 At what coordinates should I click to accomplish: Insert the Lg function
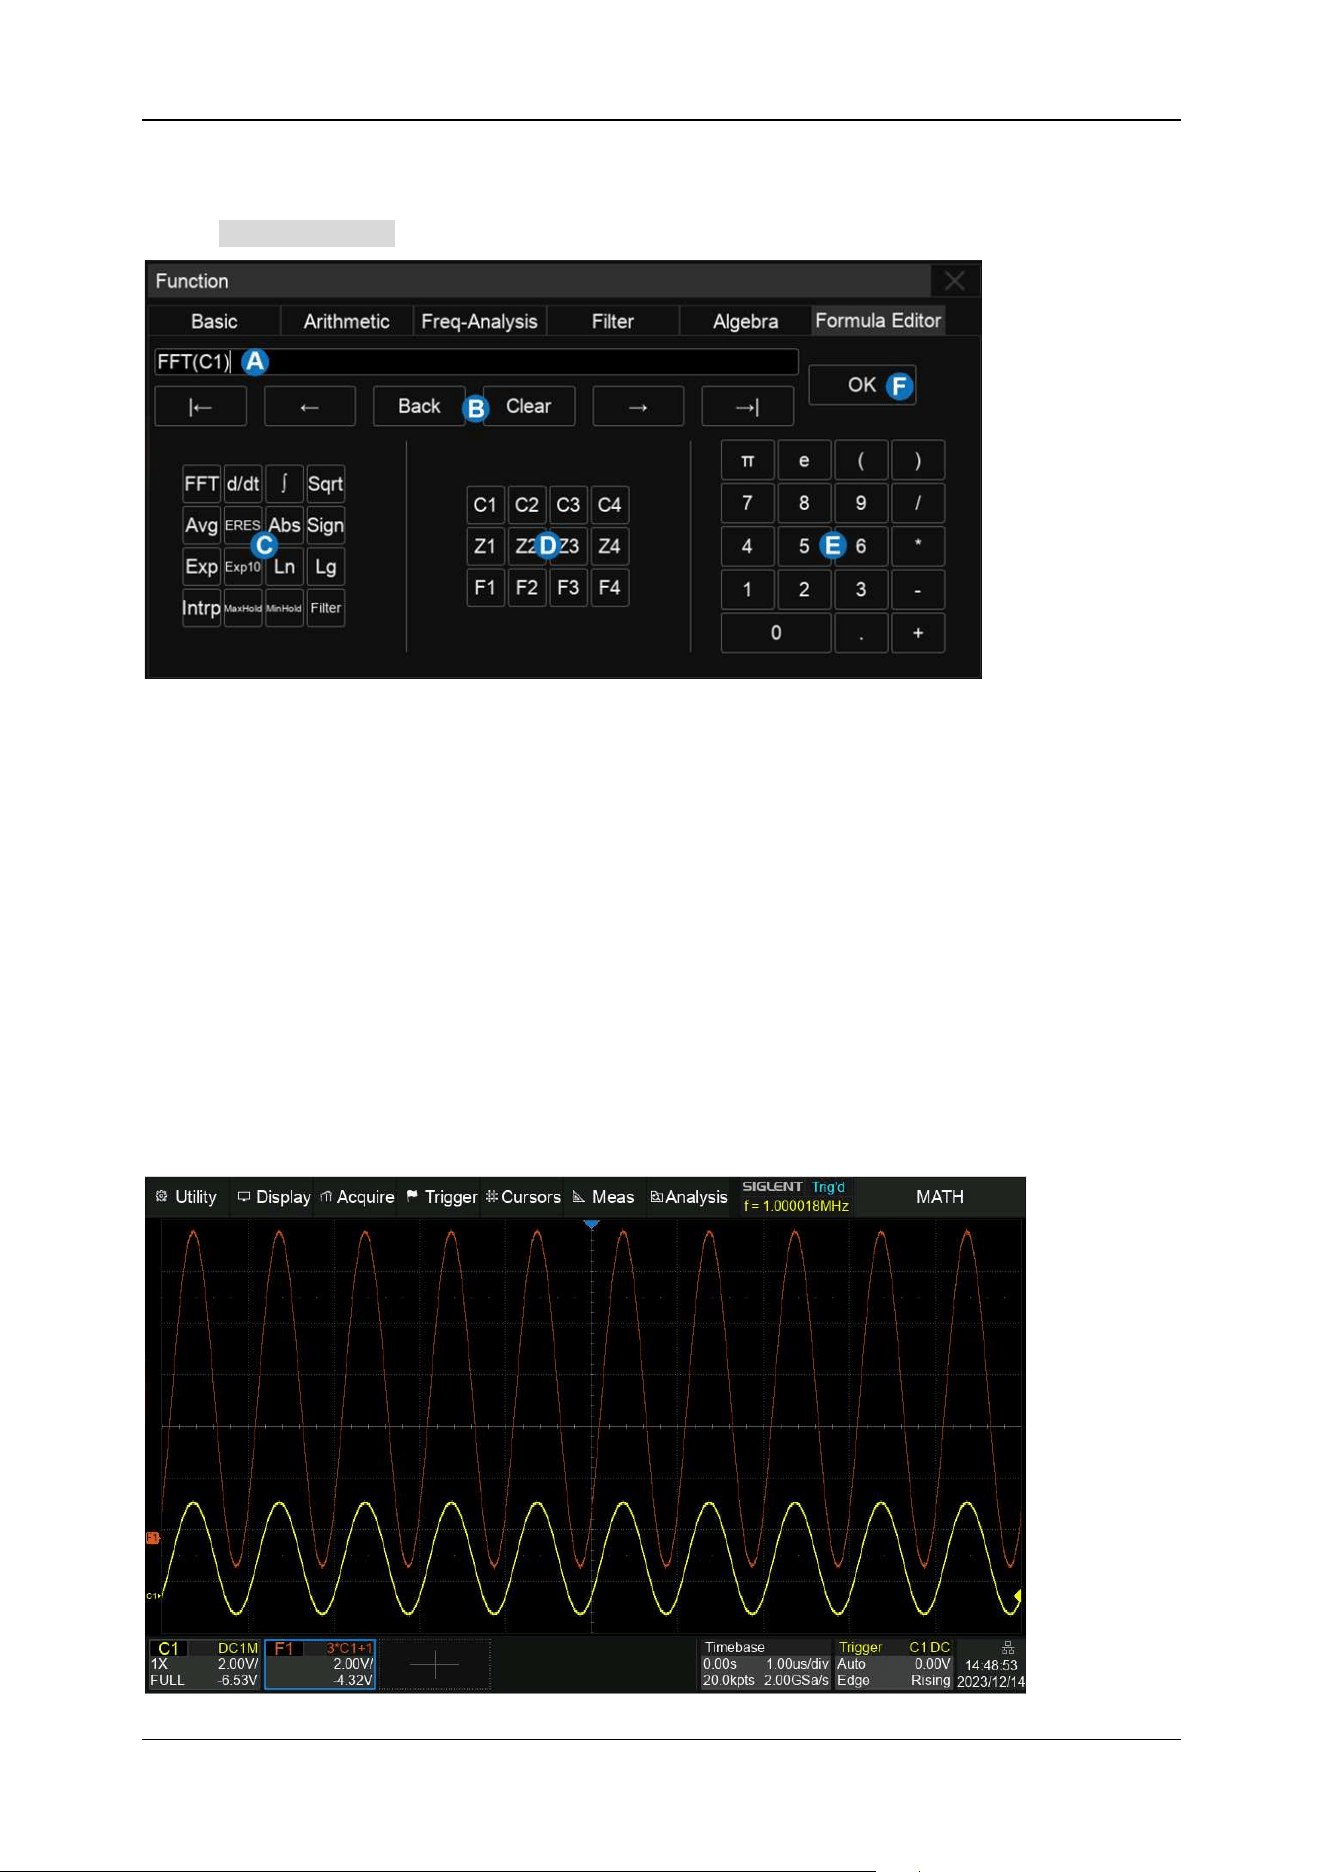coord(325,567)
